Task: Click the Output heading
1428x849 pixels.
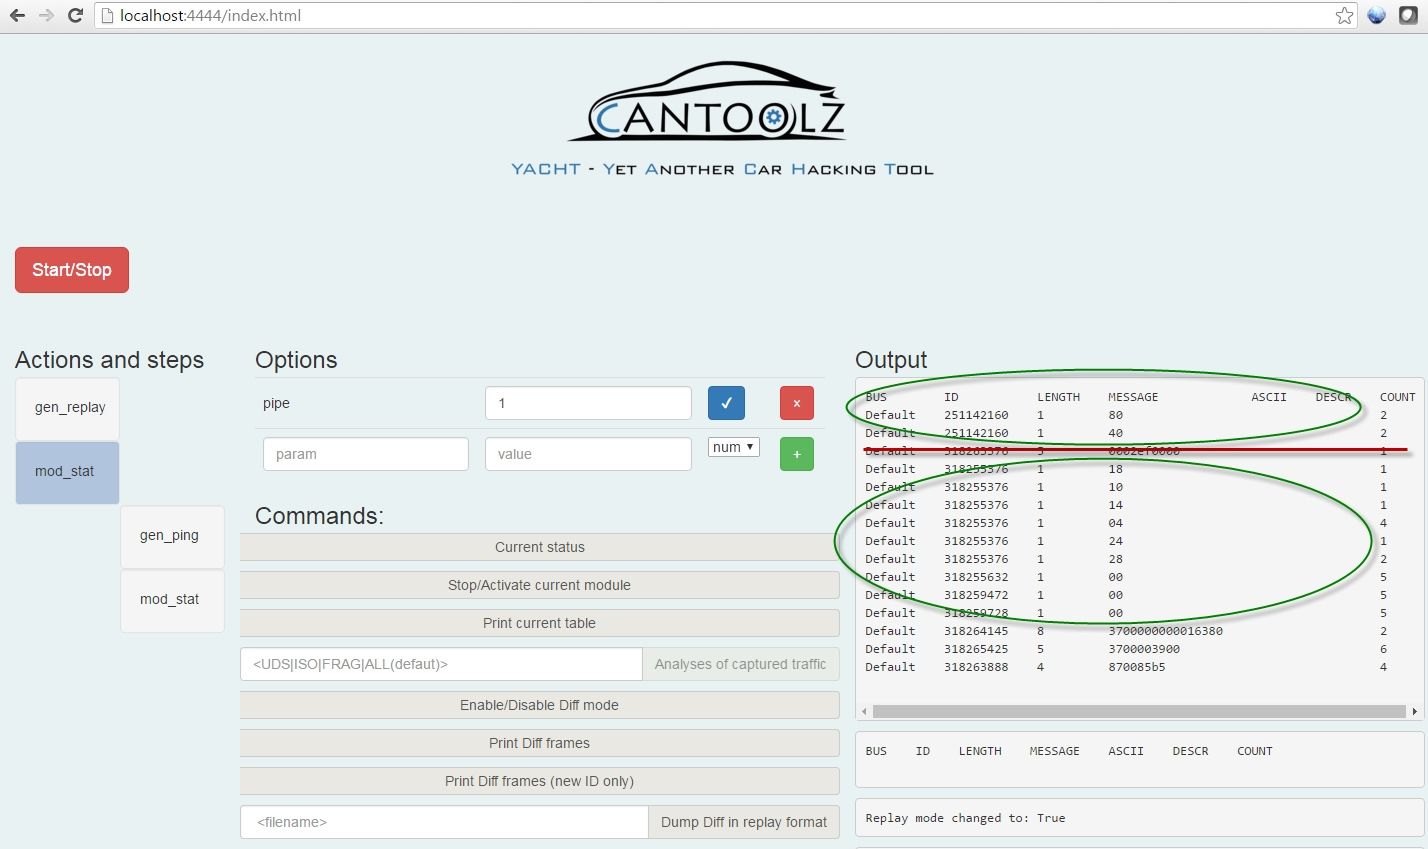Action: click(891, 360)
